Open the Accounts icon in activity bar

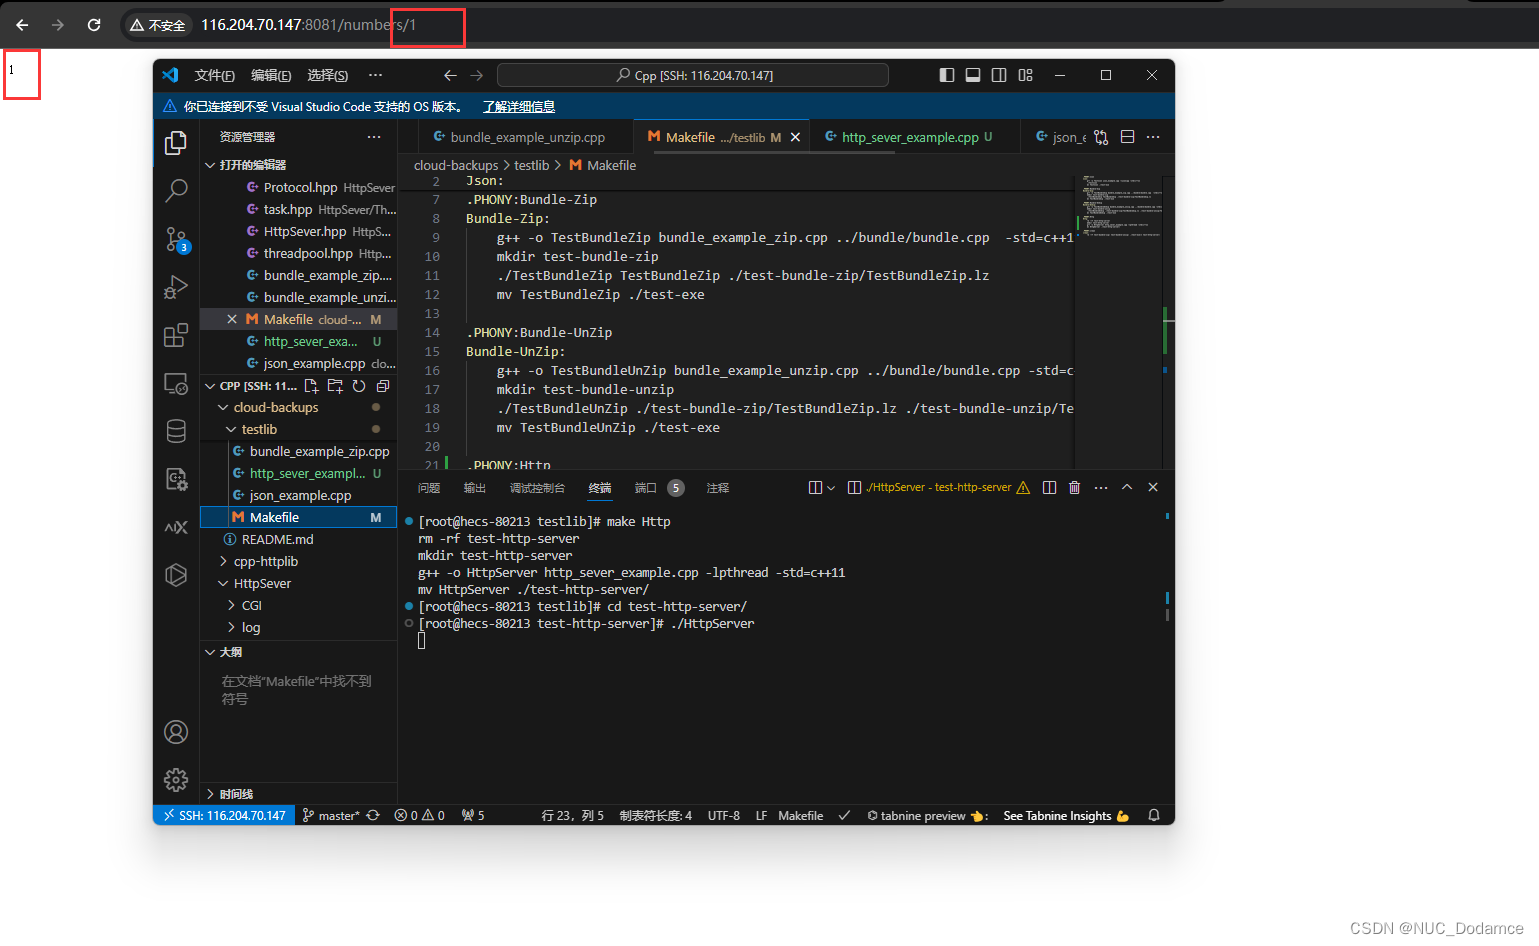coord(176,732)
